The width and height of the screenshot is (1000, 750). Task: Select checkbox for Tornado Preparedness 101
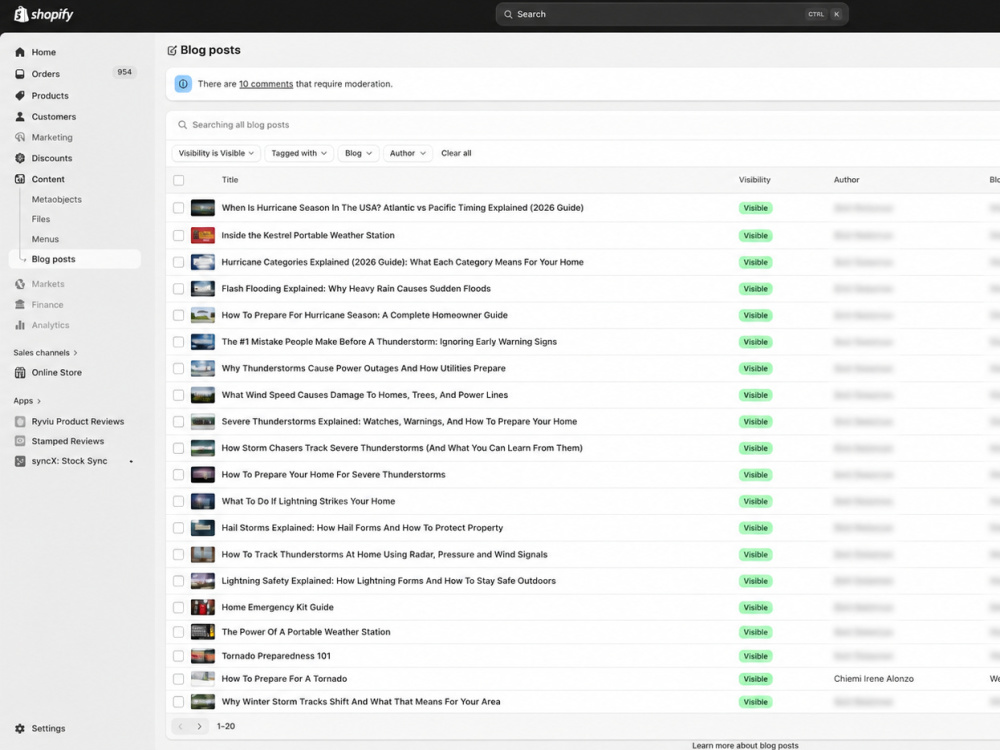179,656
